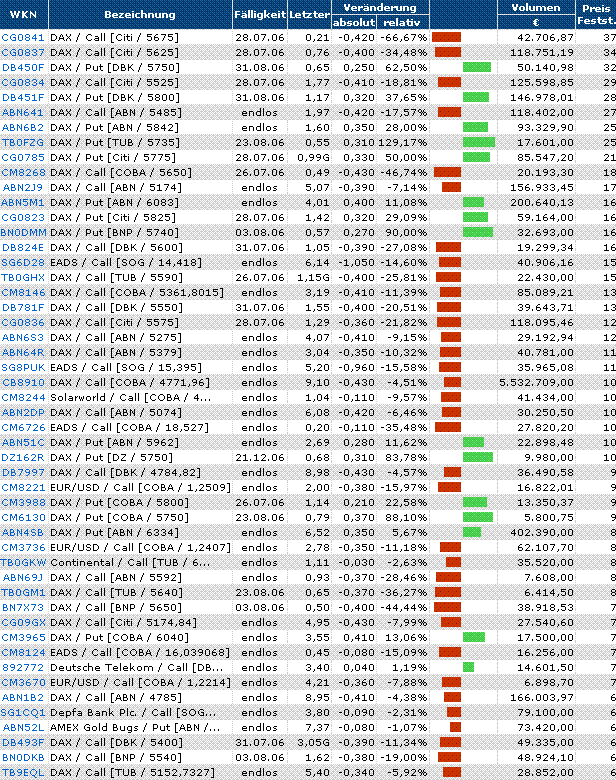Select the text EADS / Call [SOG / 14,418]
Screen dimensions: 616x780
pos(126,263)
